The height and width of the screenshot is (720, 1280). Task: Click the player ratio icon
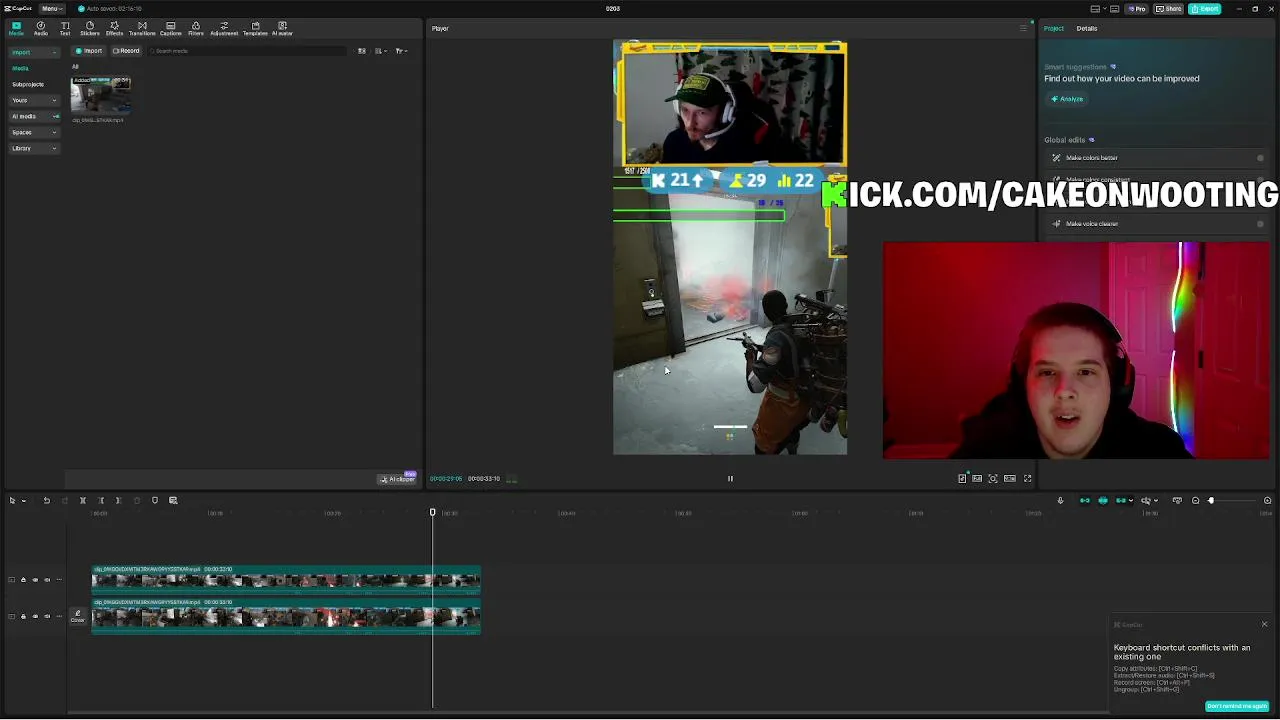(x=1010, y=478)
